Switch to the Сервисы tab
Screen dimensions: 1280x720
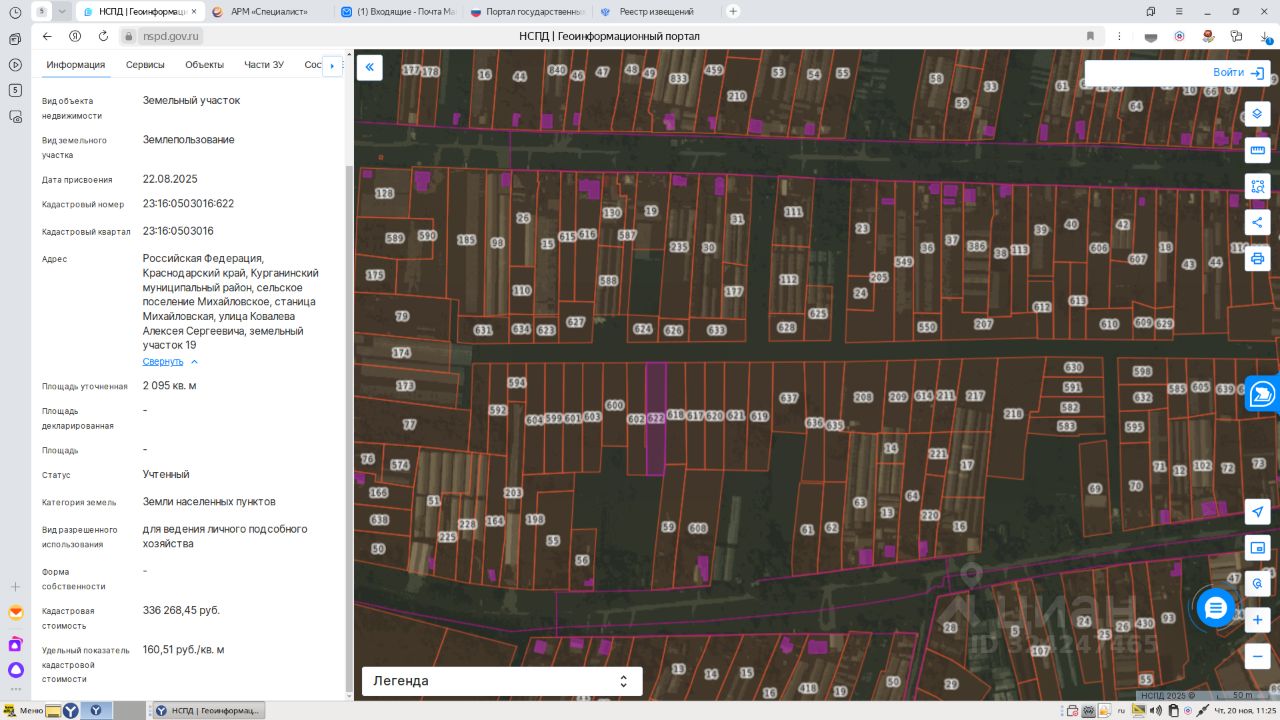(x=145, y=65)
